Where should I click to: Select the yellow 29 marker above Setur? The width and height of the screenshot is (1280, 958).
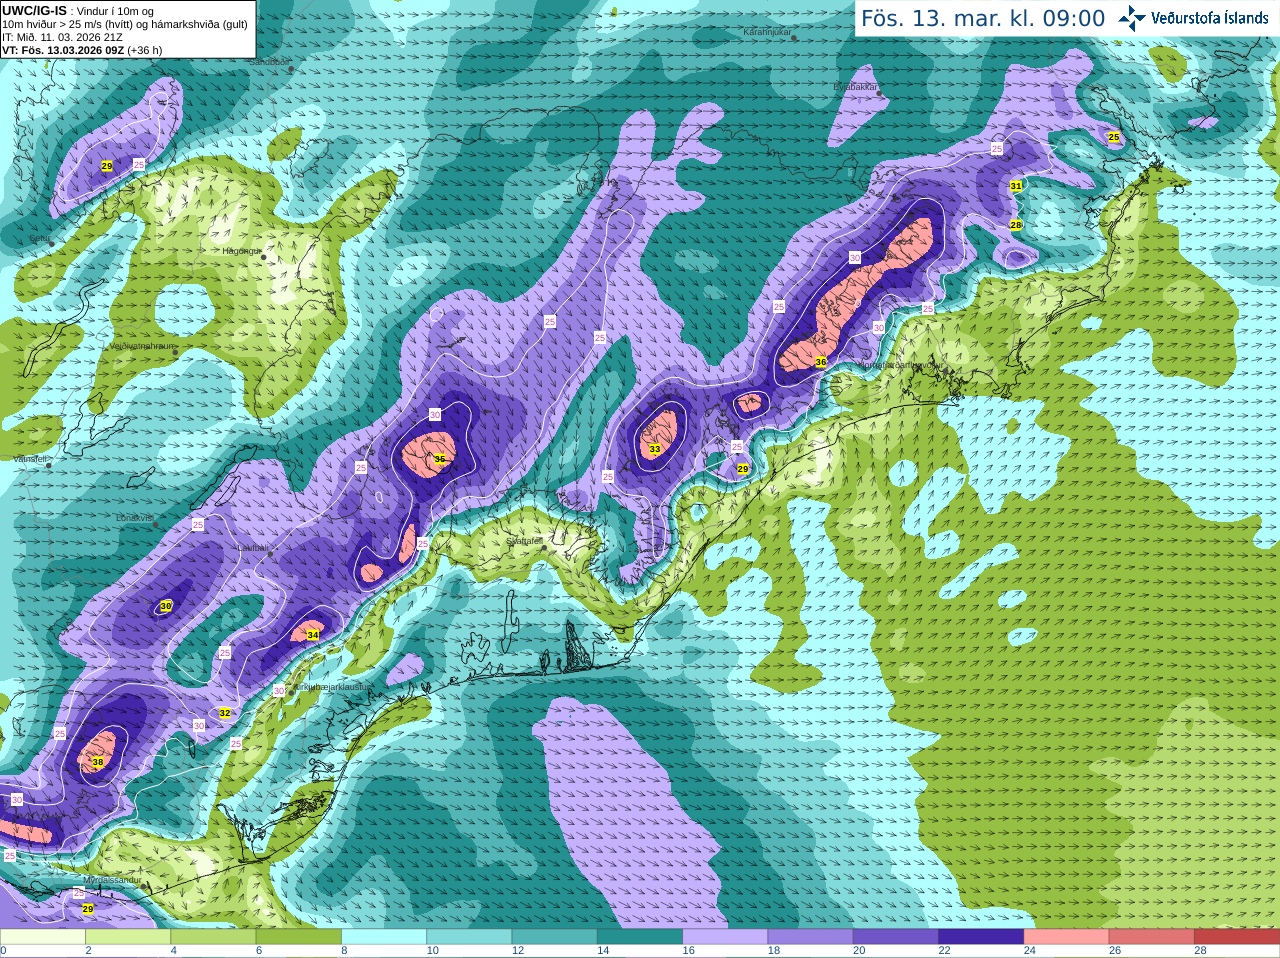(107, 165)
